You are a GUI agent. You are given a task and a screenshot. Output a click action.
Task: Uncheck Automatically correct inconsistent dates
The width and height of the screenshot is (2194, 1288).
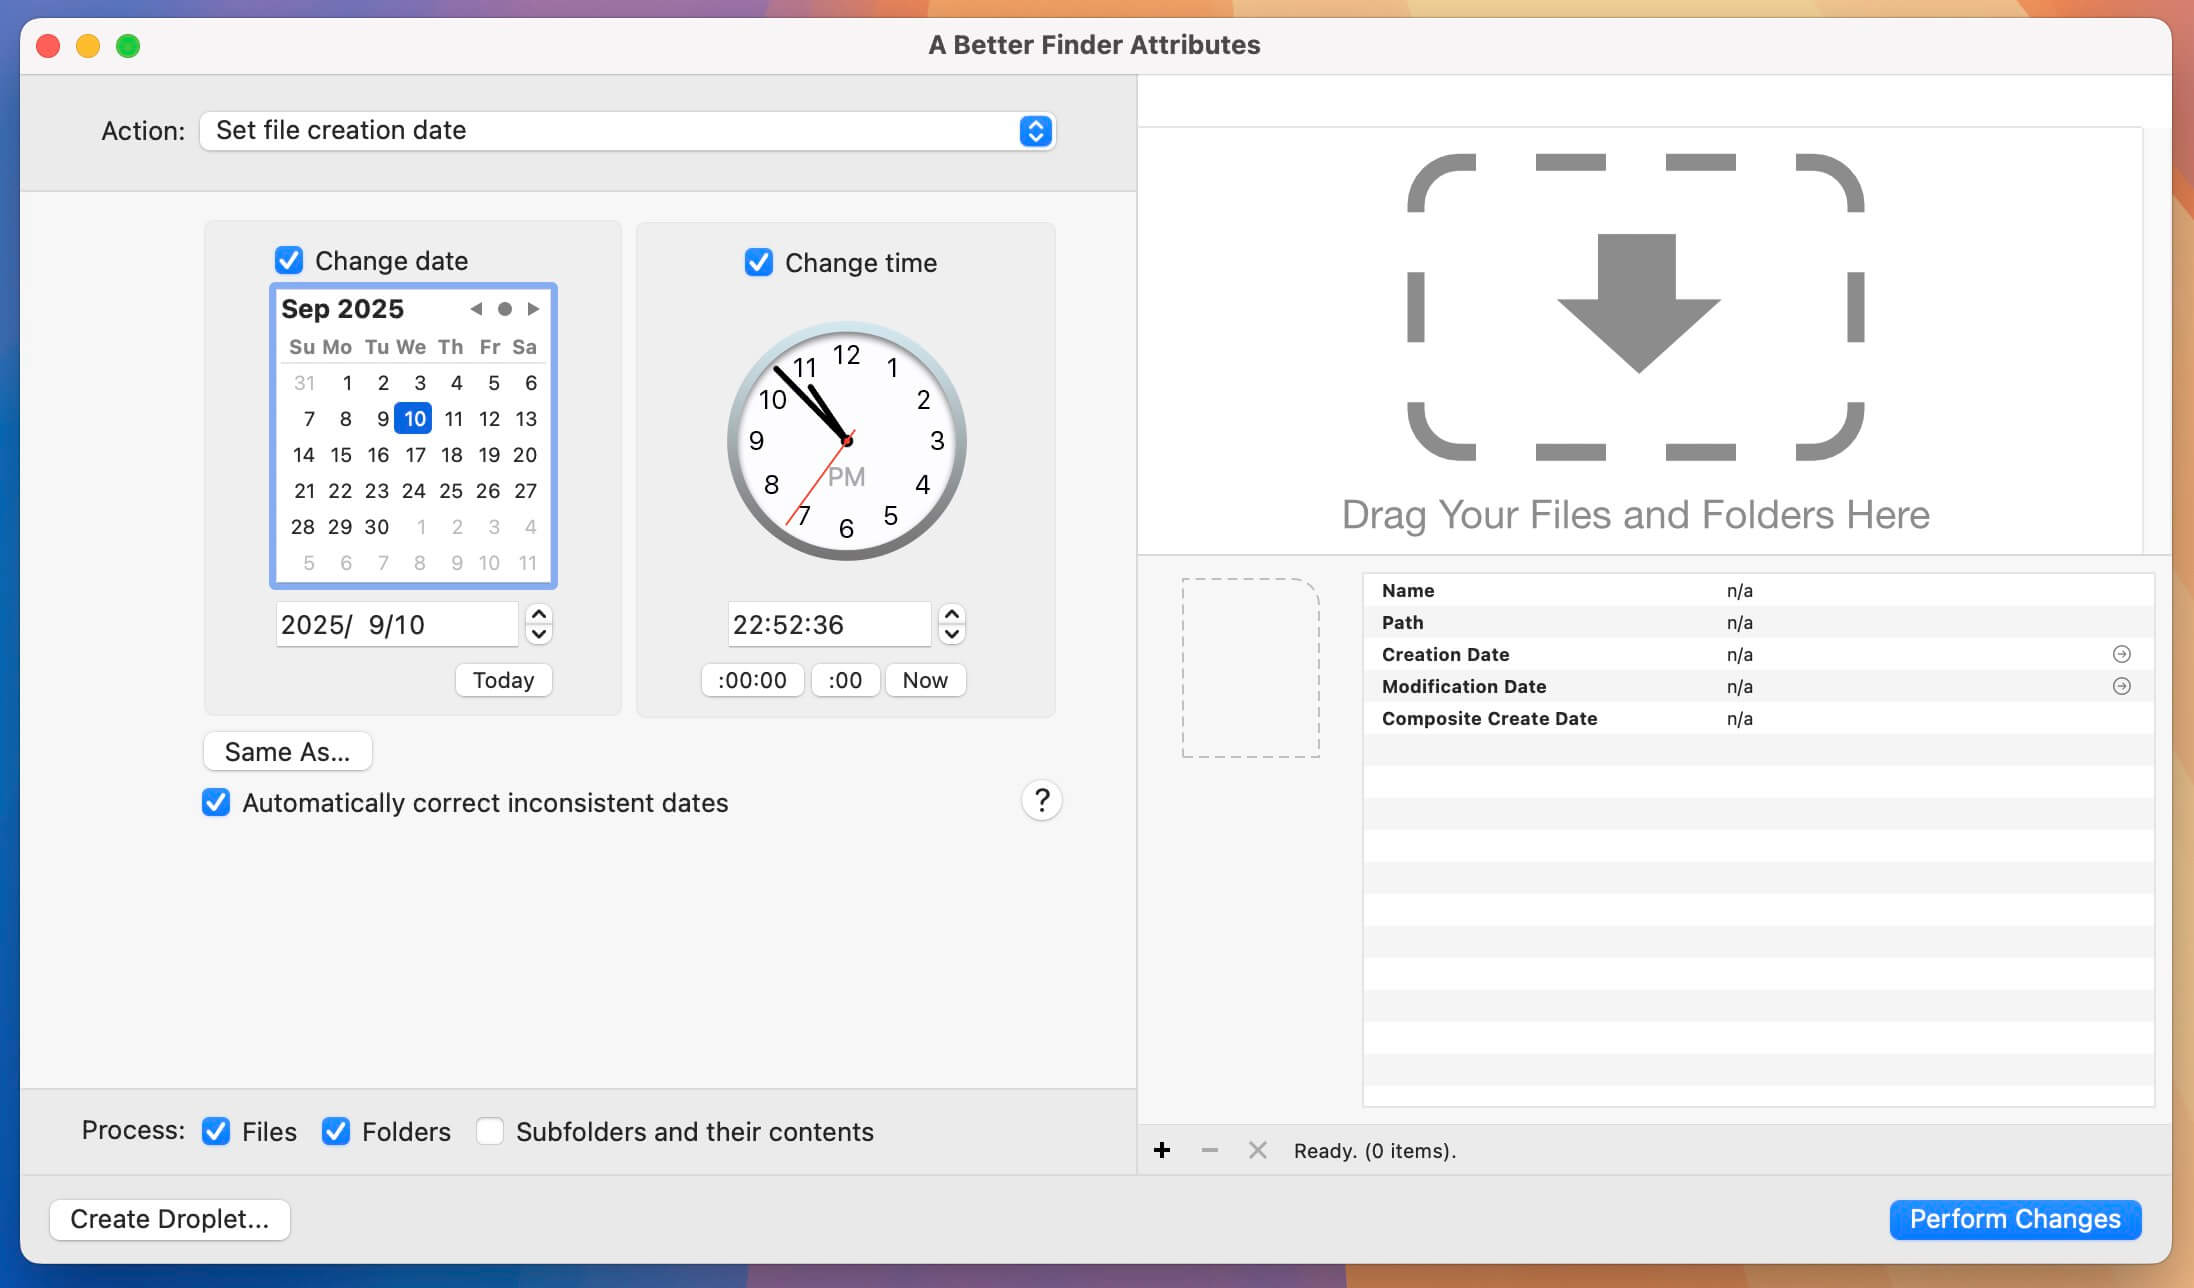click(216, 802)
